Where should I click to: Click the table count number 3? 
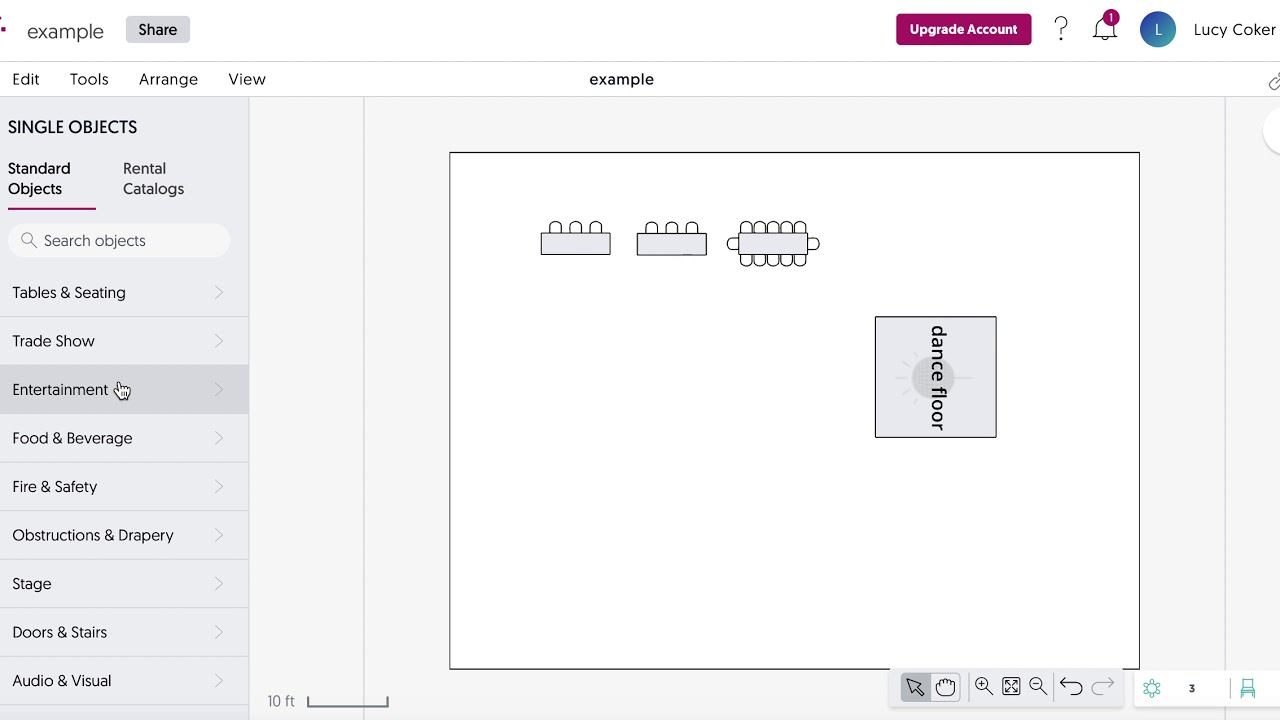(1191, 688)
